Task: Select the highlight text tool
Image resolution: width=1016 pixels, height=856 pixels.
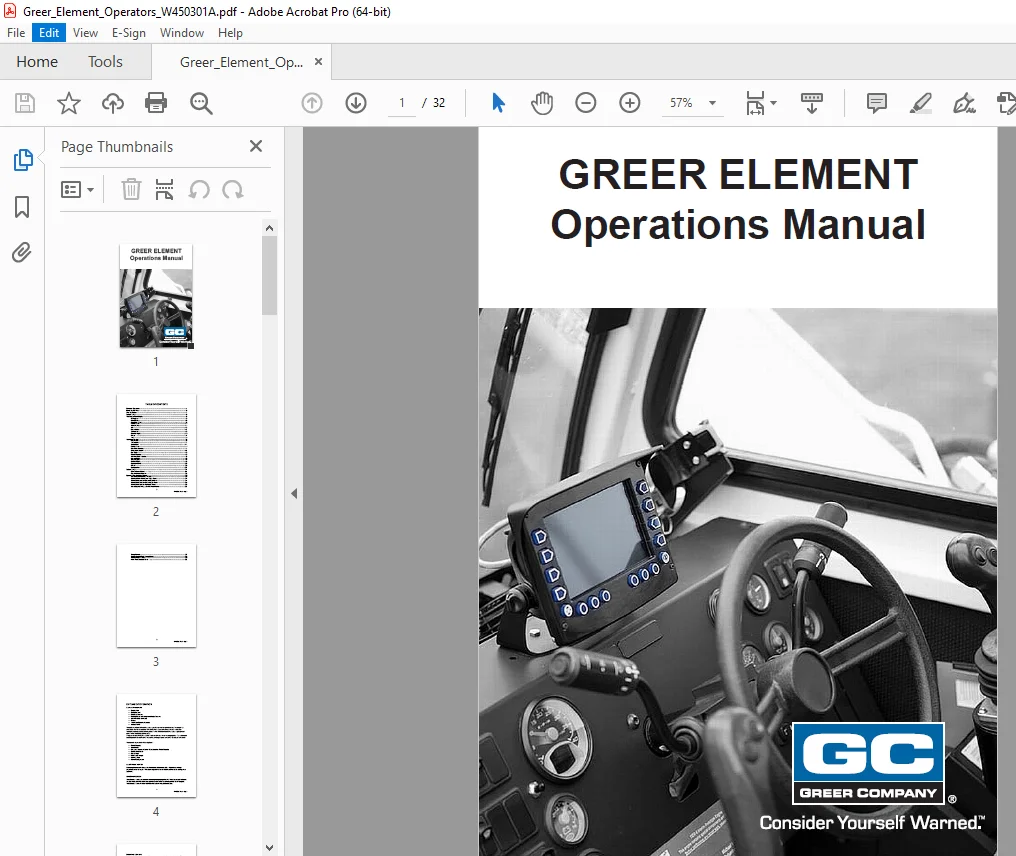Action: coord(921,102)
